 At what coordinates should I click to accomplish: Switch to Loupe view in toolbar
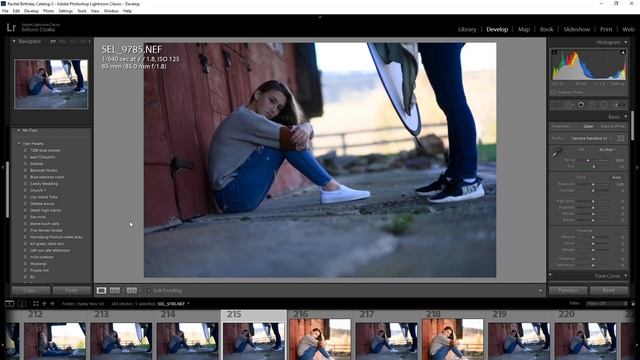101,291
